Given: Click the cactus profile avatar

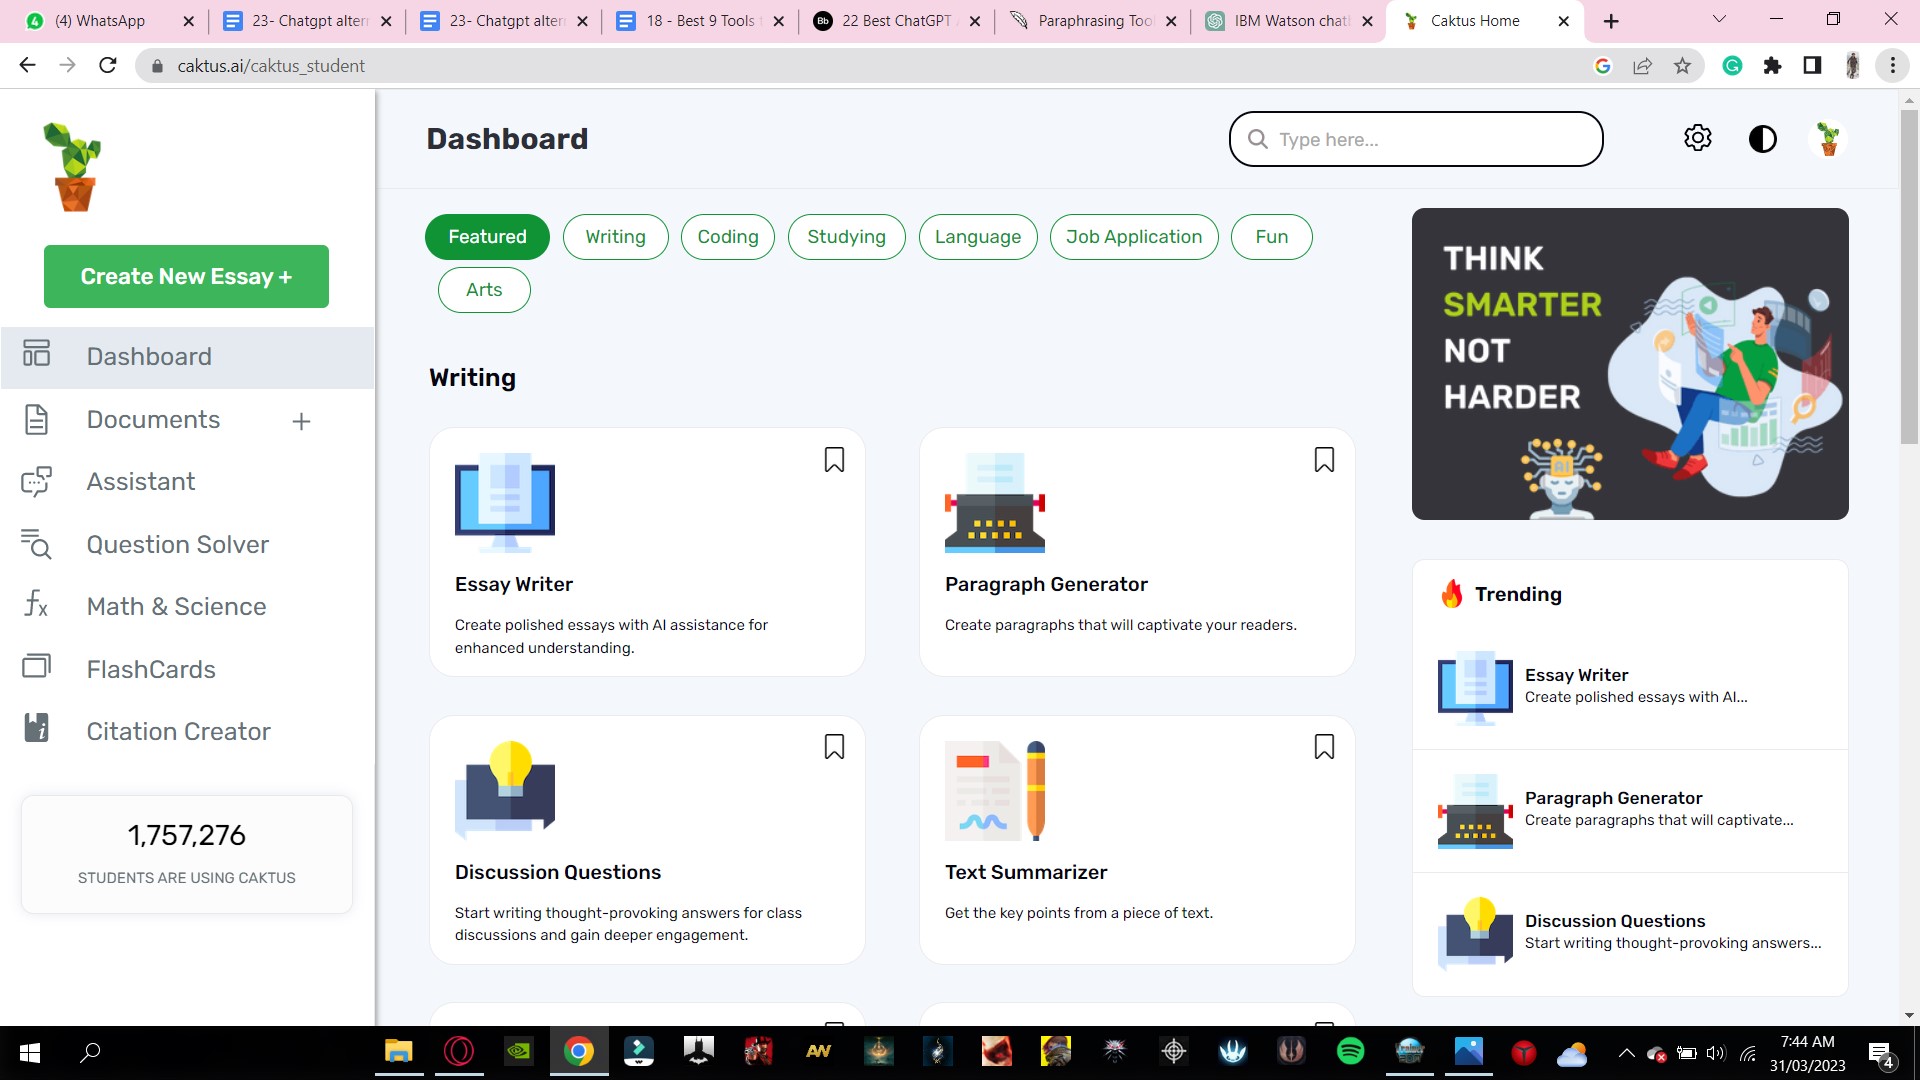Looking at the screenshot, I should click(1828, 139).
